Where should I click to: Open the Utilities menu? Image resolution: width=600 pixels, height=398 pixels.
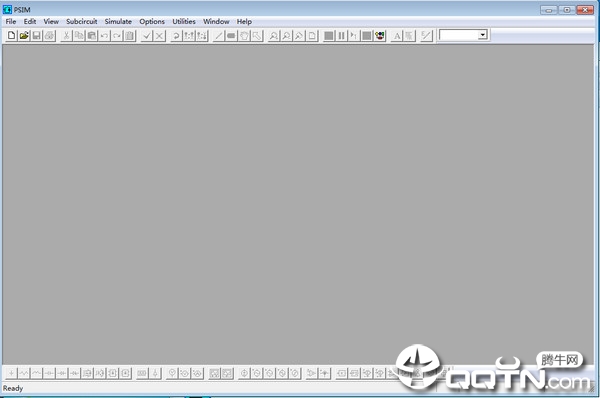[x=184, y=21]
